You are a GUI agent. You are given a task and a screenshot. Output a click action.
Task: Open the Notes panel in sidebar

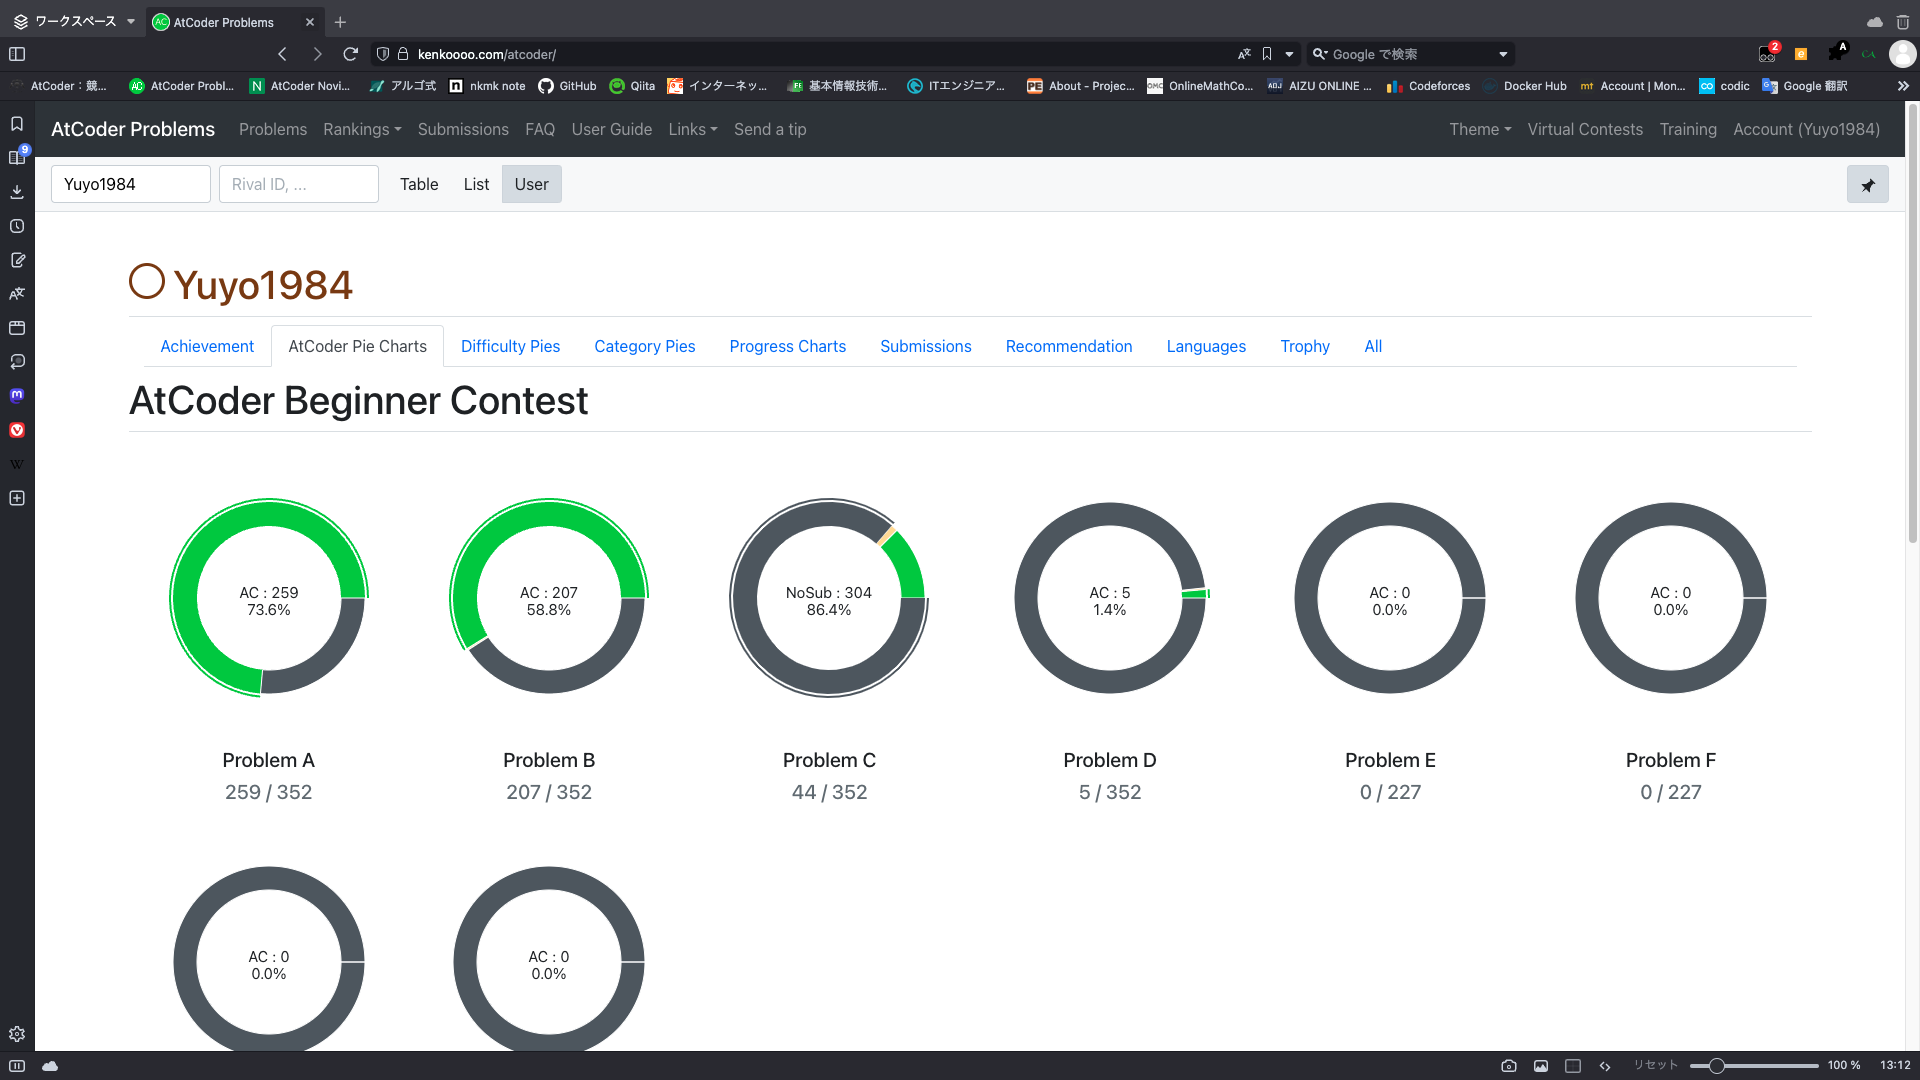point(17,260)
